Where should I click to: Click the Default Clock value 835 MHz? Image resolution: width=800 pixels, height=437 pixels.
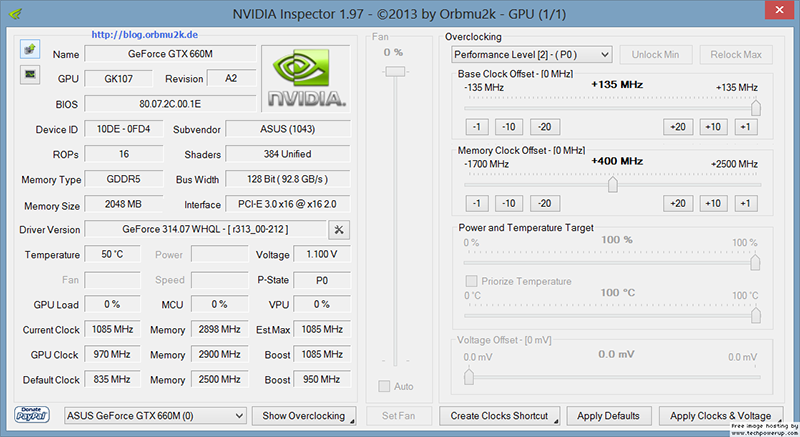pyautogui.click(x=112, y=379)
